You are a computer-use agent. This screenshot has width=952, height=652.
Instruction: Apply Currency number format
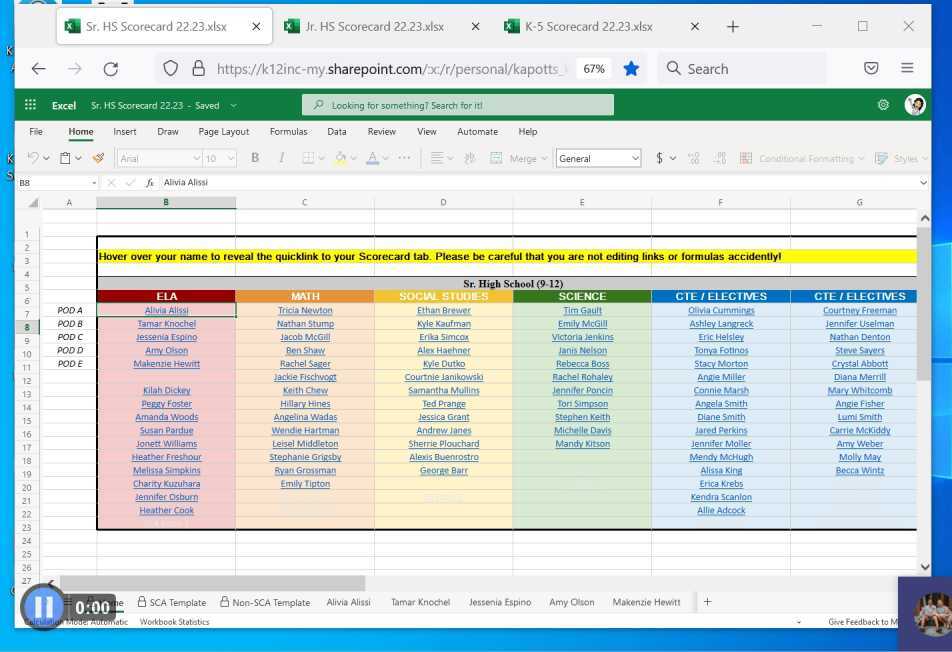pyautogui.click(x=659, y=158)
